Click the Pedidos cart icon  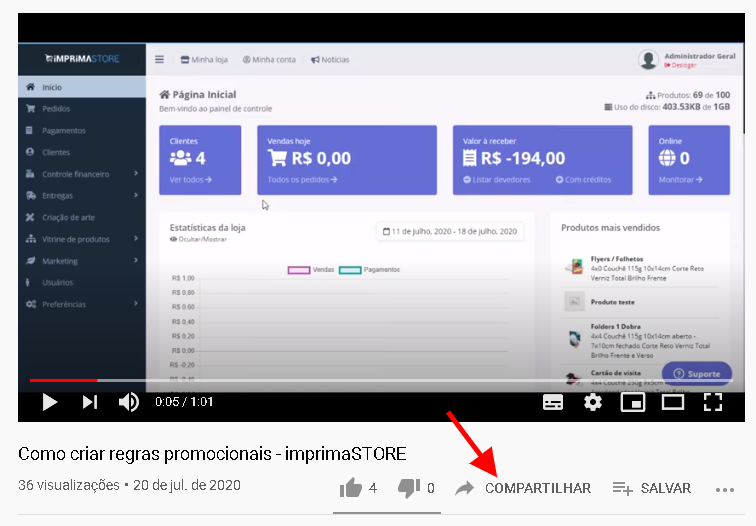click(30, 108)
